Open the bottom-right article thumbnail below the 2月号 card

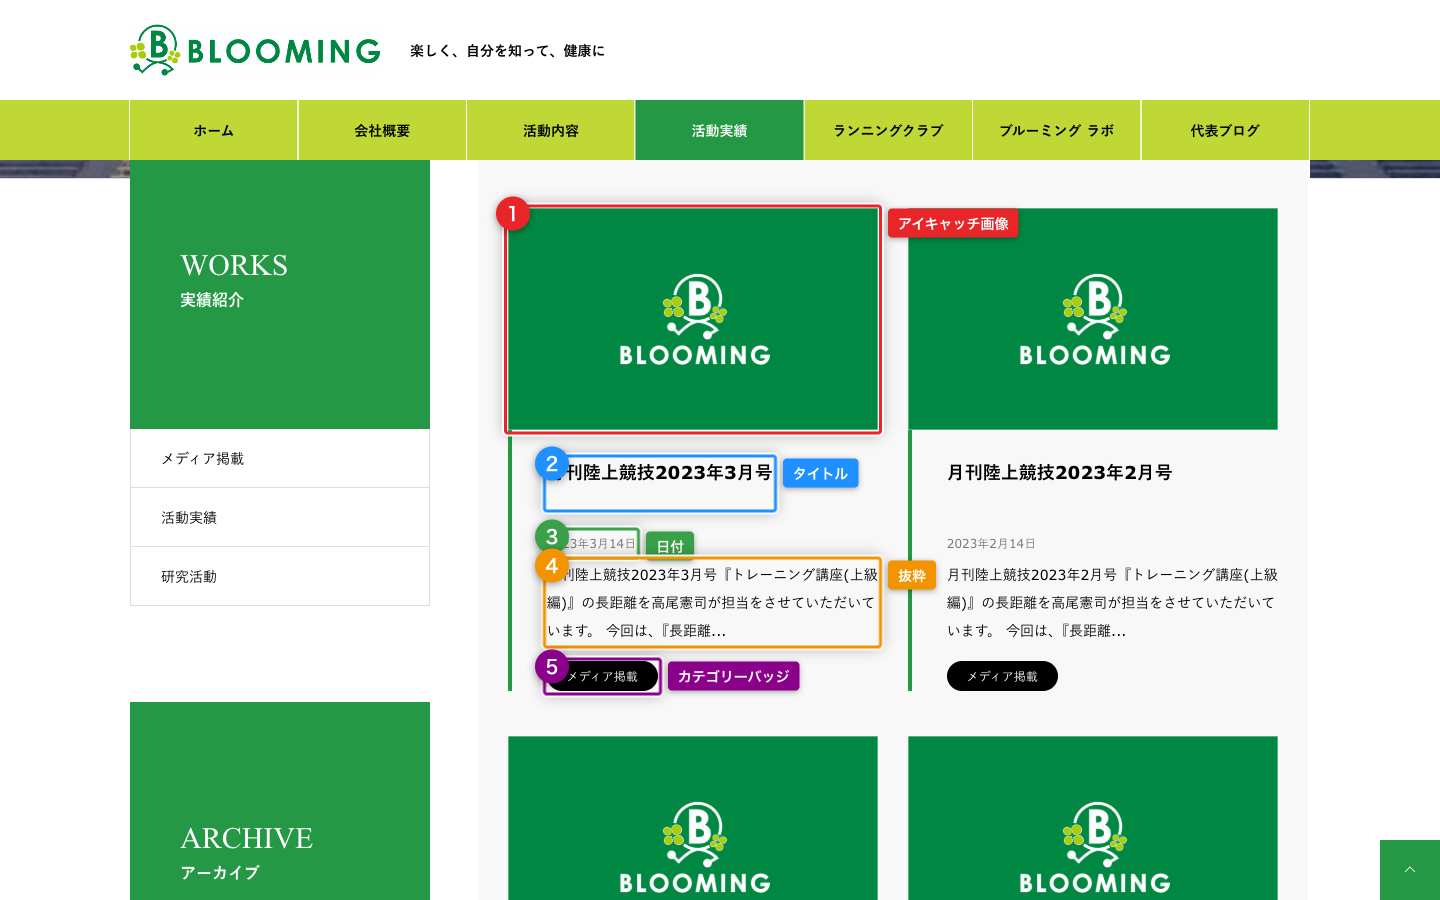pos(1093,818)
